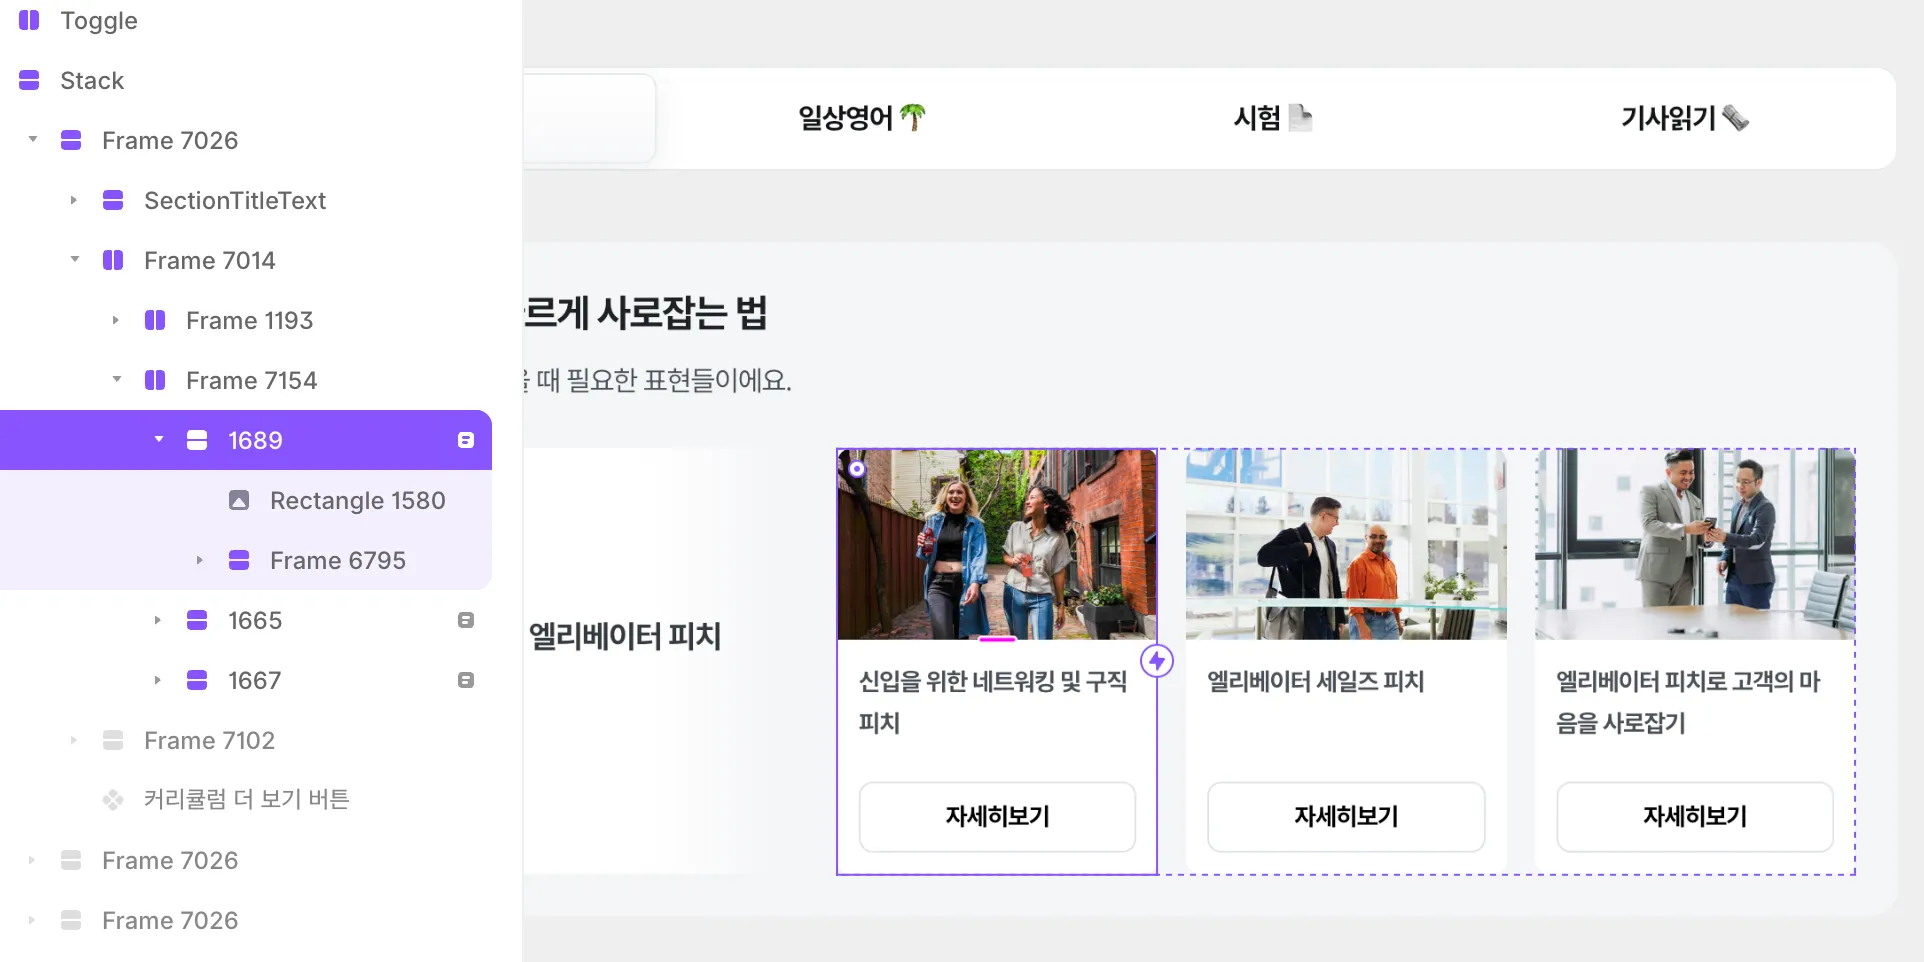Click the badge icon on layer 1665
Viewport: 1924px width, 962px height.
coord(466,620)
